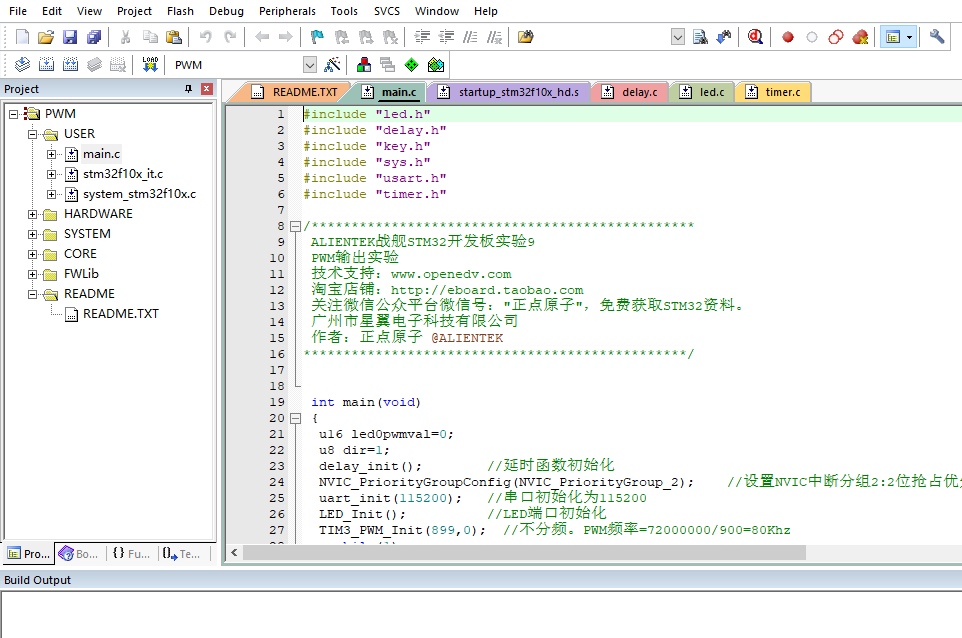Fold the comment block at line 8
The image size is (962, 638).
pos(295,226)
